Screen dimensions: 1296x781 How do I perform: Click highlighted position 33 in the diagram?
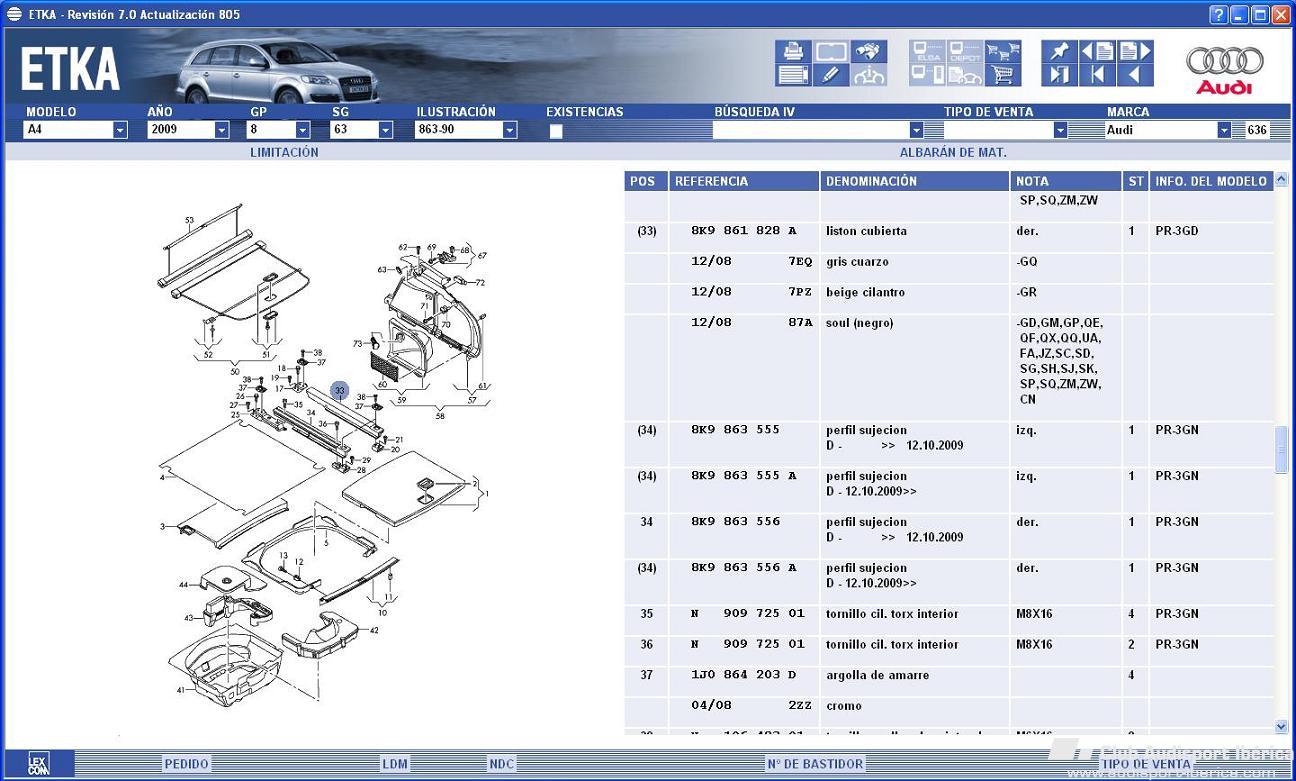click(x=340, y=390)
